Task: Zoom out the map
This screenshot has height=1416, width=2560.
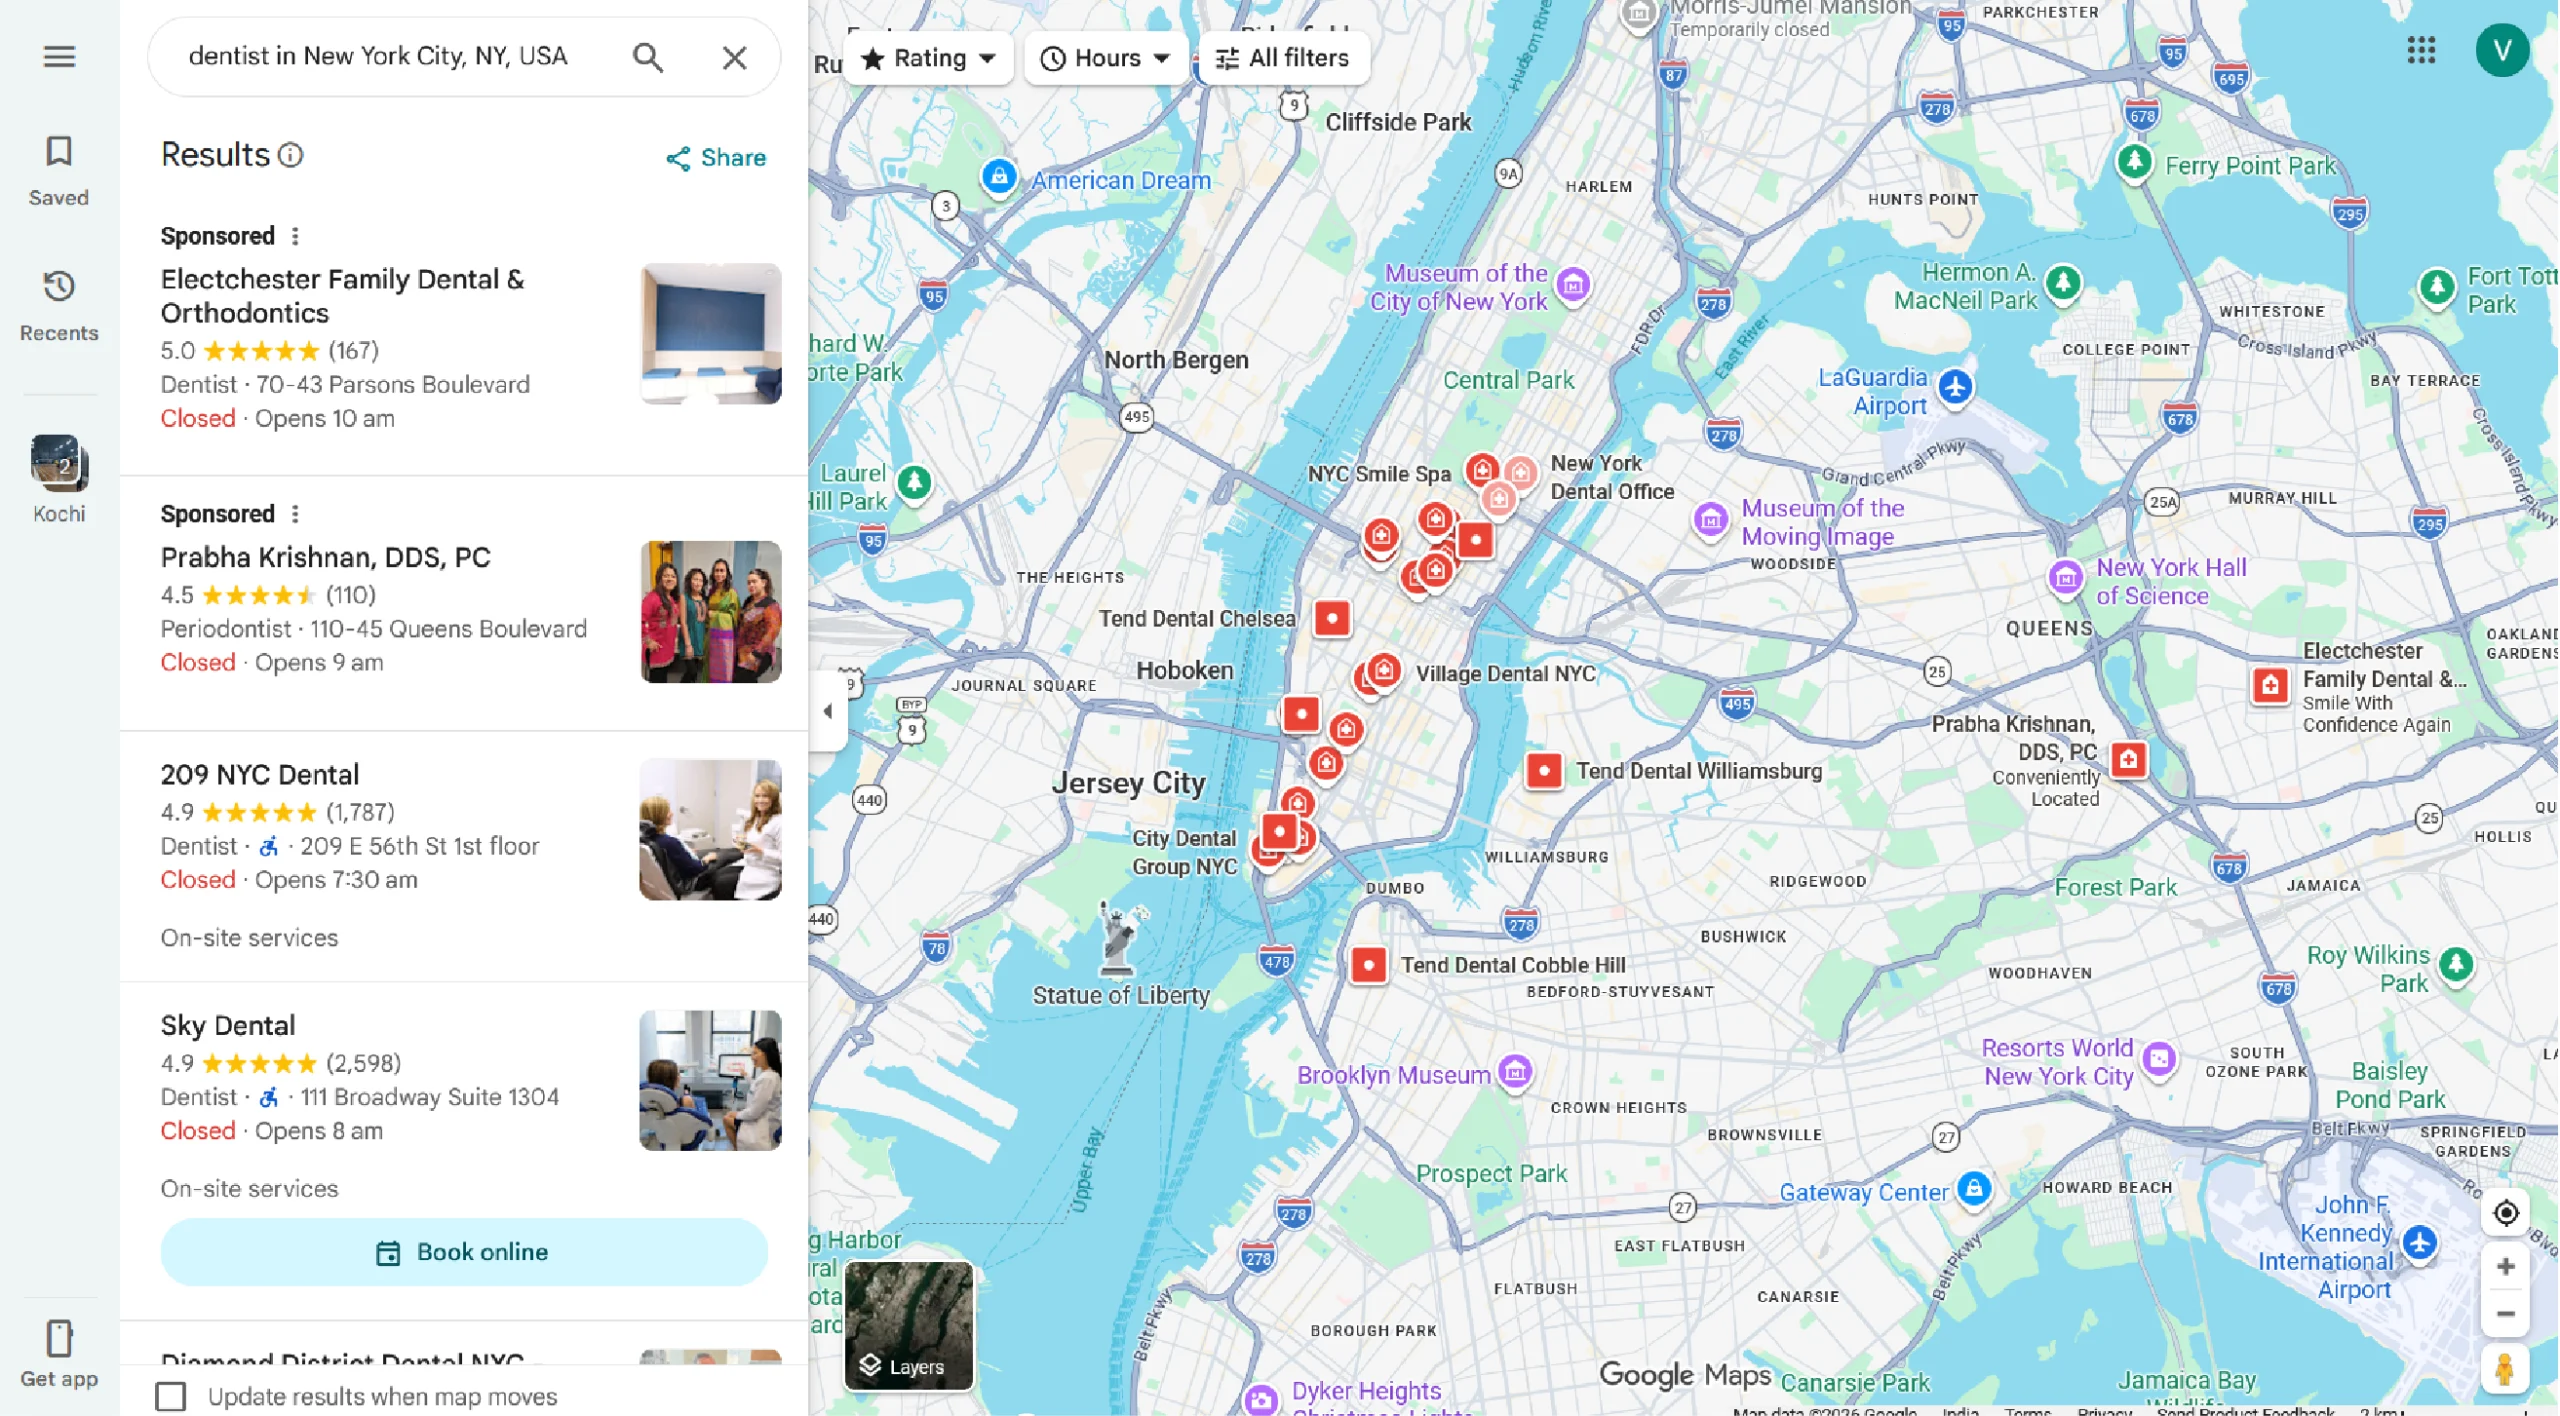Action: [x=2505, y=1314]
